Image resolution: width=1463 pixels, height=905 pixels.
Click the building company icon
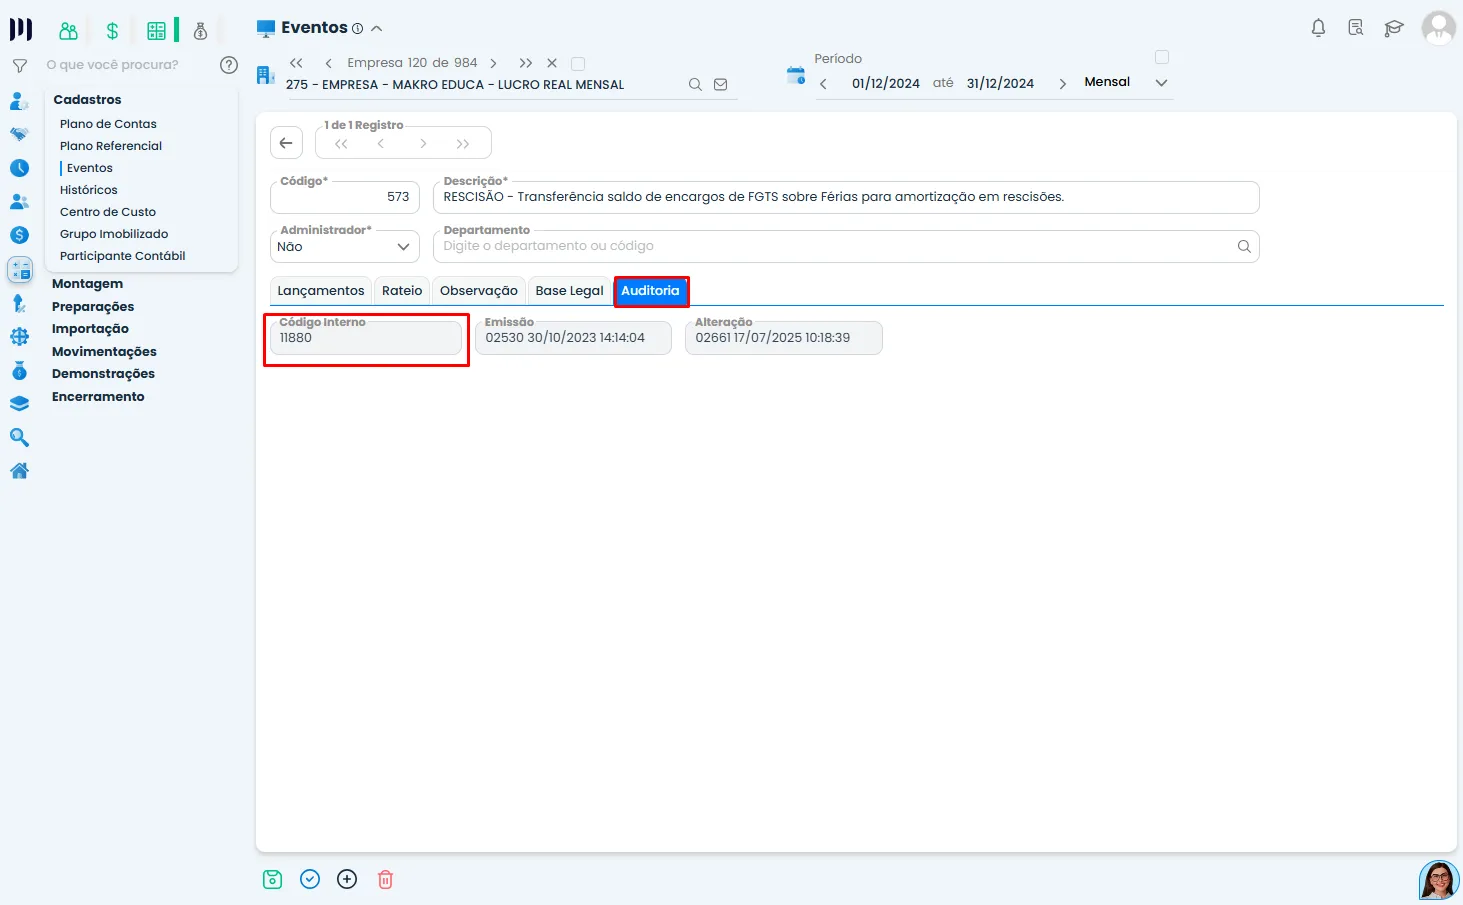pos(265,75)
